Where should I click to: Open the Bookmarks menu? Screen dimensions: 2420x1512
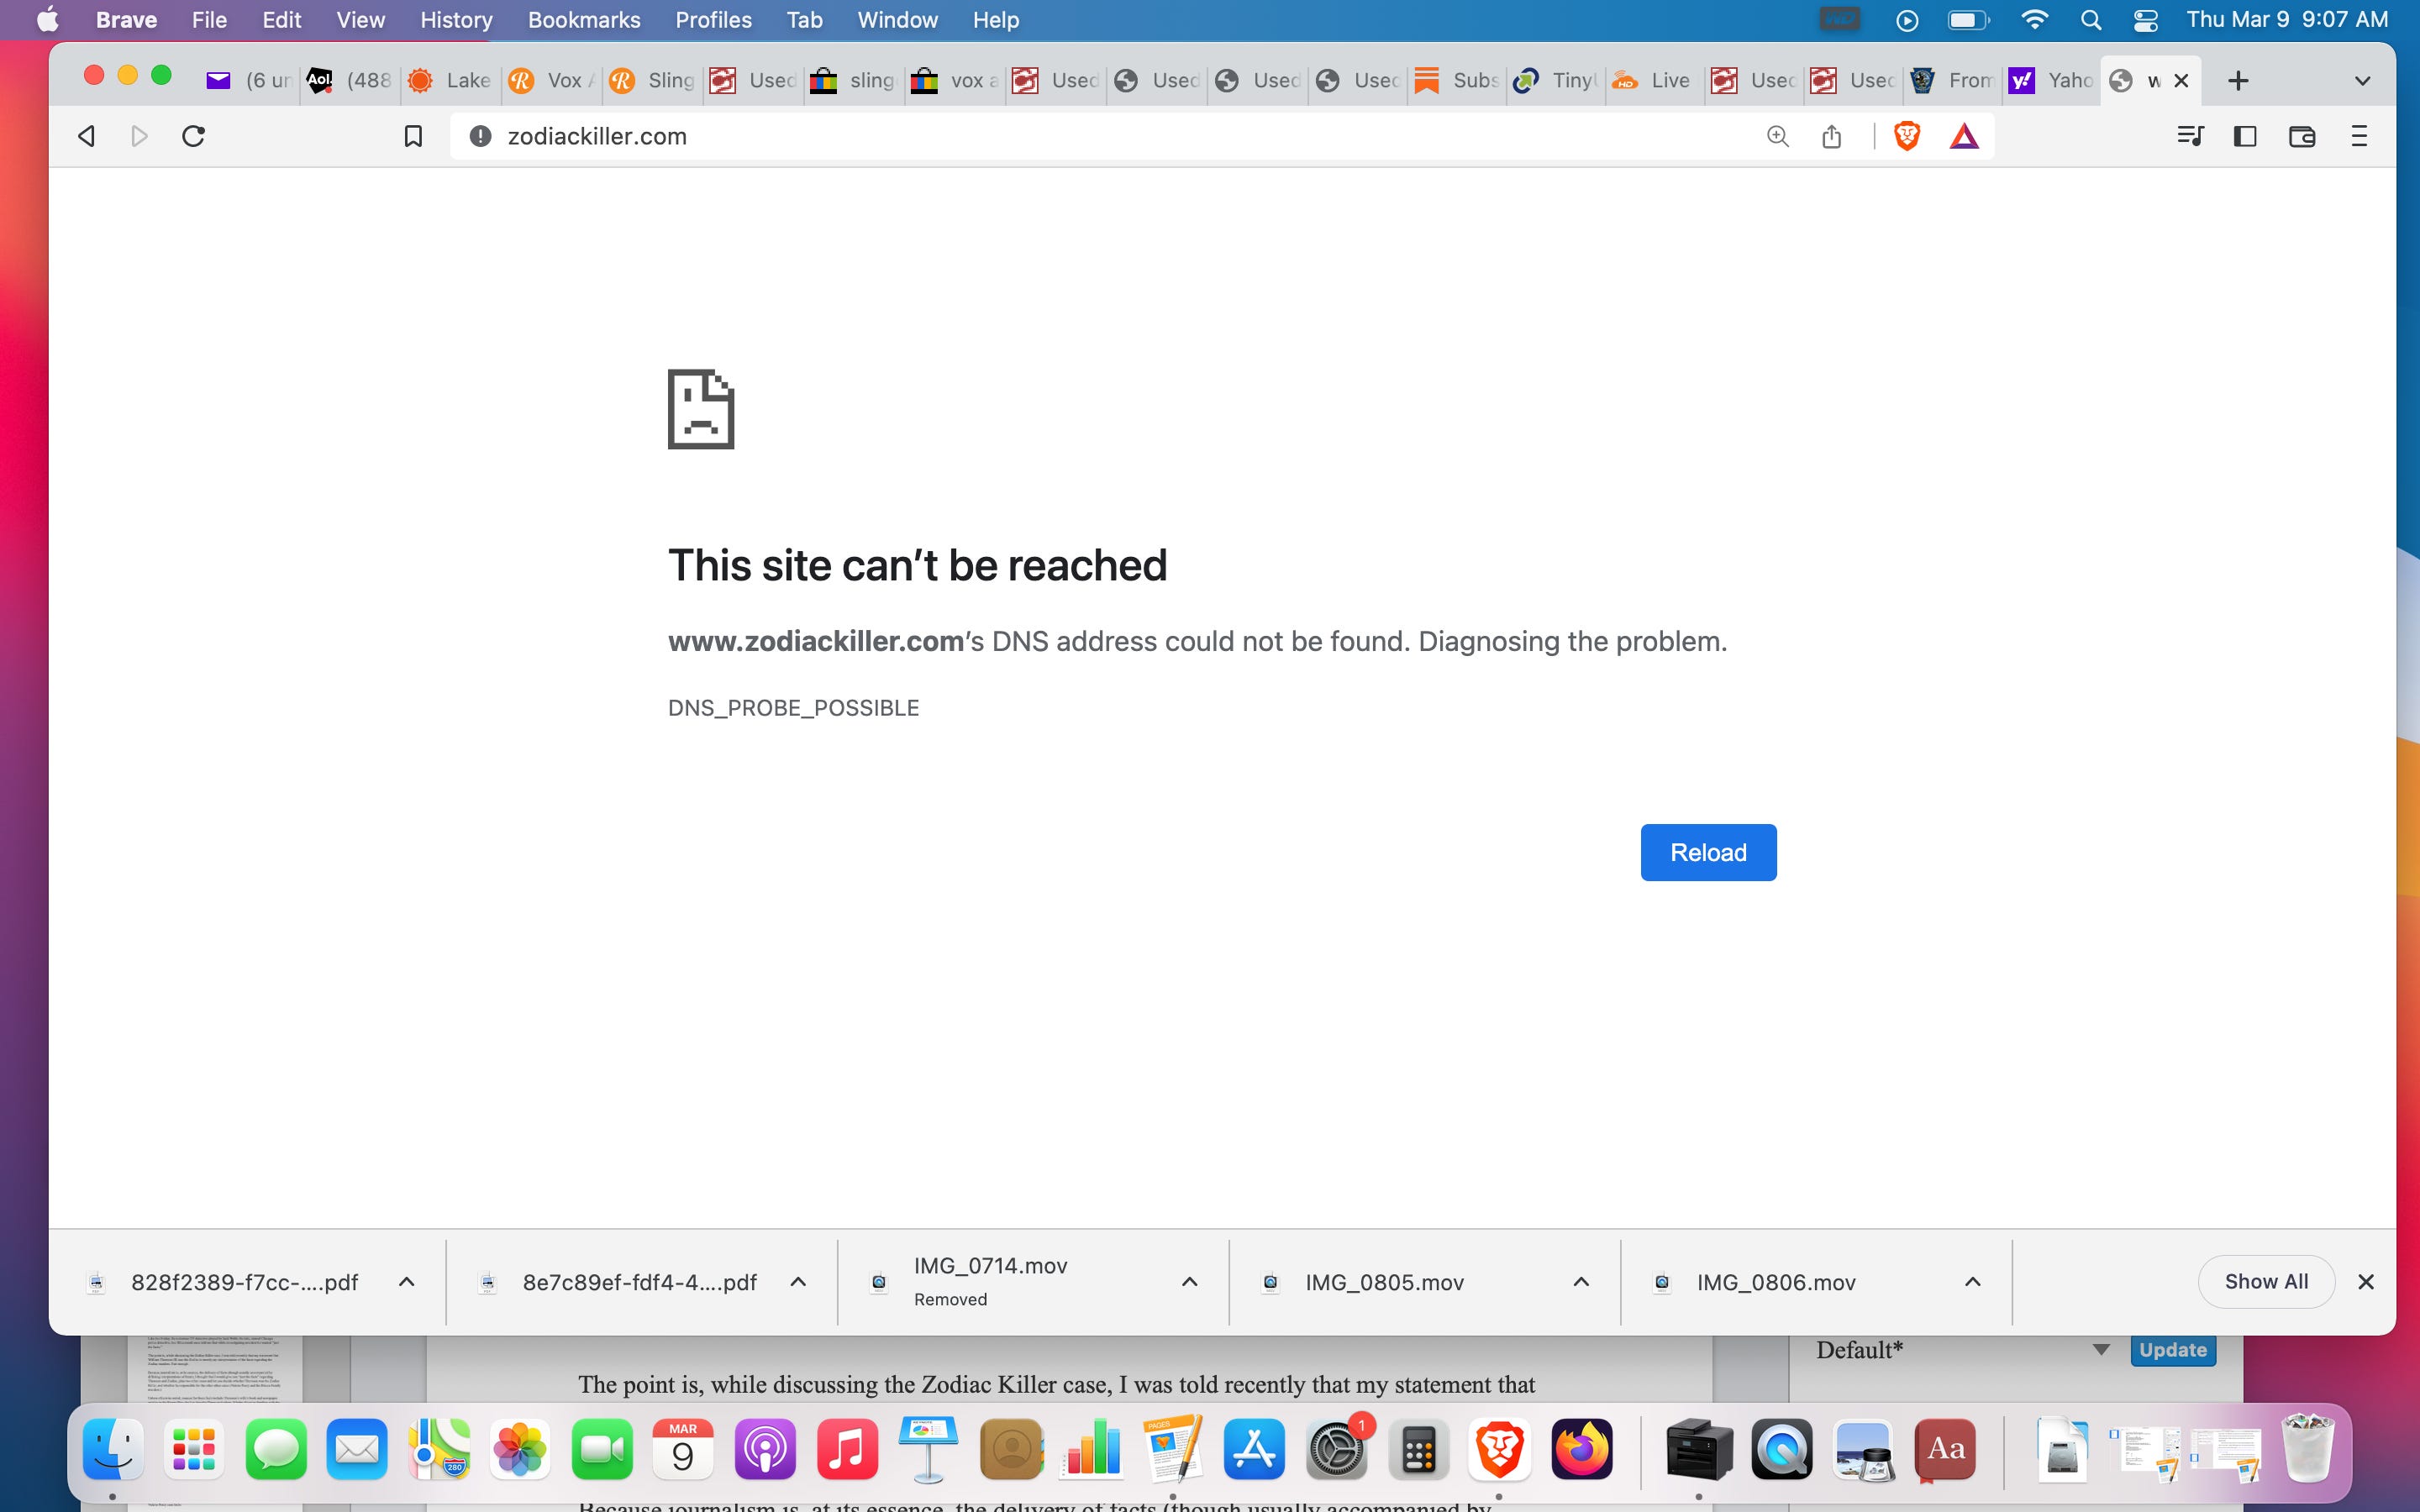click(x=584, y=20)
